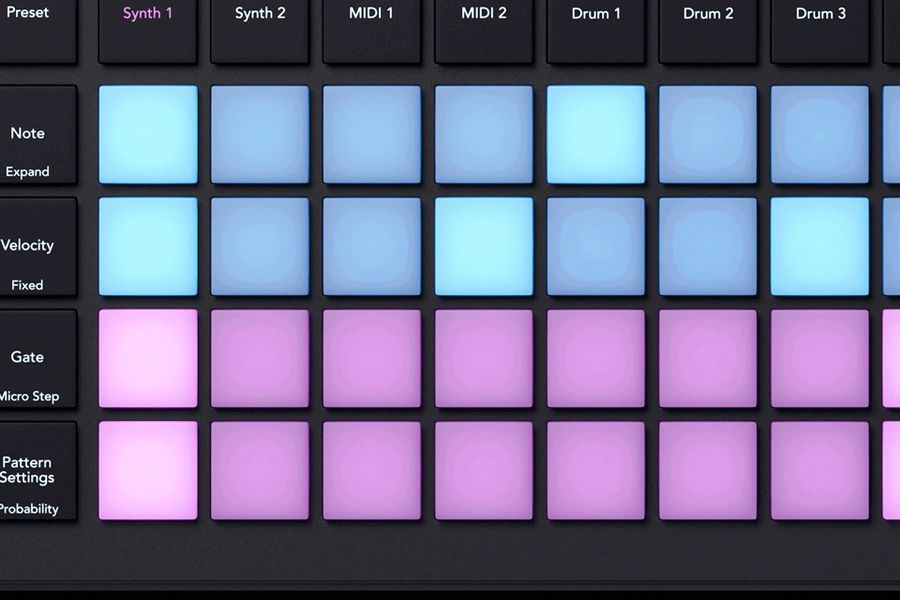Screen dimensions: 900x600
Task: Select the Drum 1 track button
Action: pyautogui.click(x=595, y=30)
